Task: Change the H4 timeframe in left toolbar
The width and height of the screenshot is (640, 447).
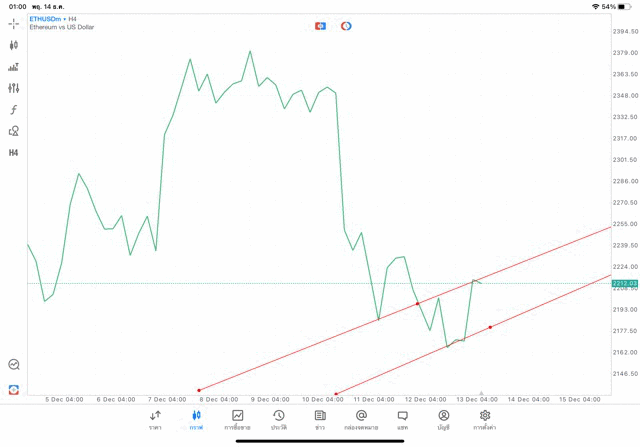Action: pyautogui.click(x=14, y=153)
